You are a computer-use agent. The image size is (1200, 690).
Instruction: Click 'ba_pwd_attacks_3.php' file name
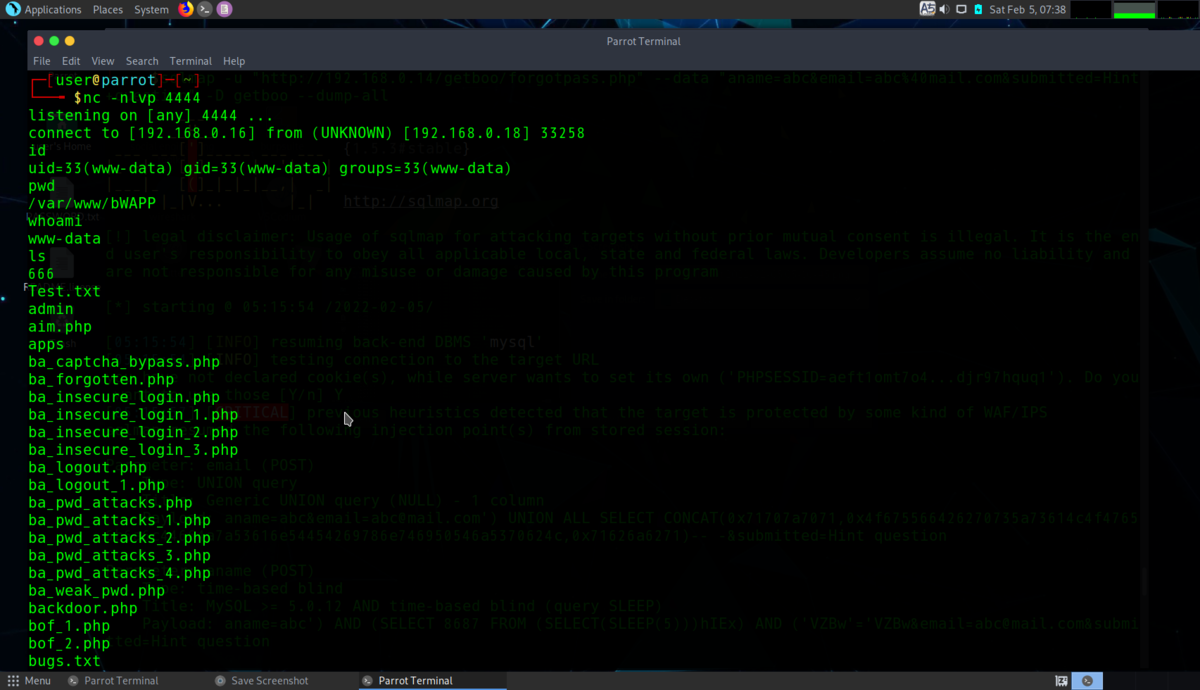(x=119, y=555)
